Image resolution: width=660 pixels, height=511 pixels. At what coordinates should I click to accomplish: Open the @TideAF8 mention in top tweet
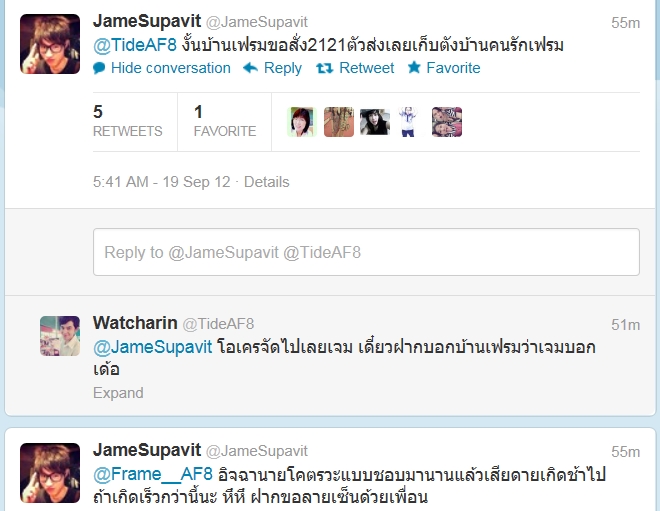coord(135,45)
